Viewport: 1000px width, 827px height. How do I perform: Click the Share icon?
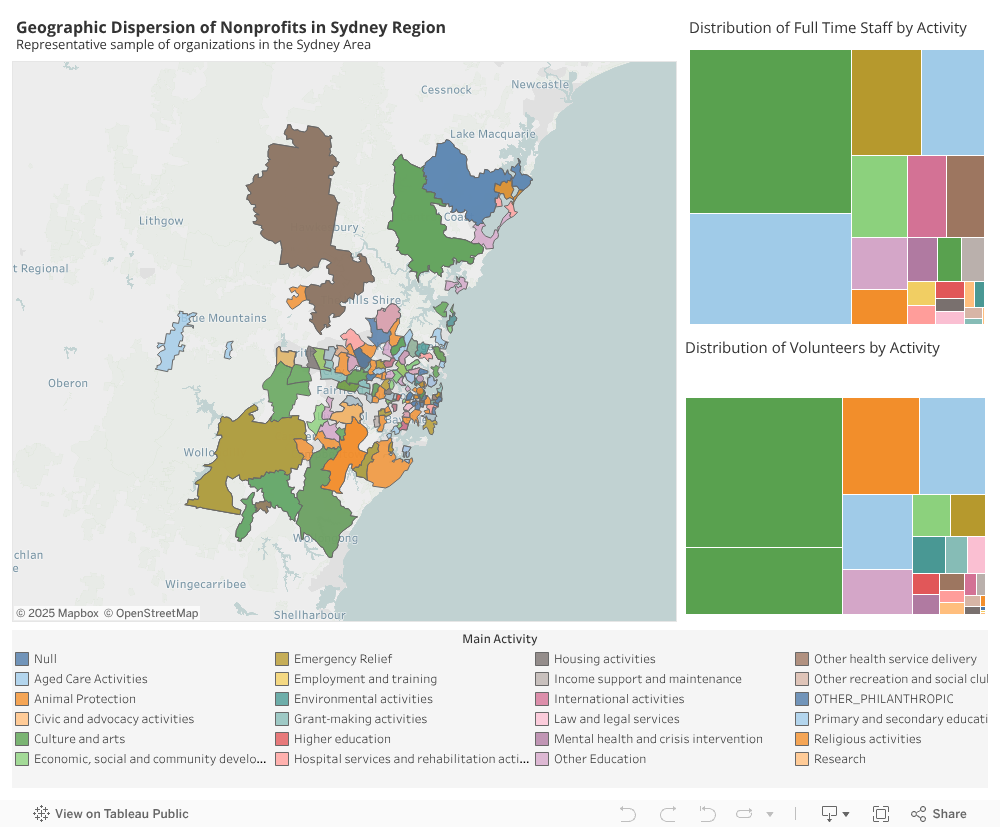[x=938, y=814]
